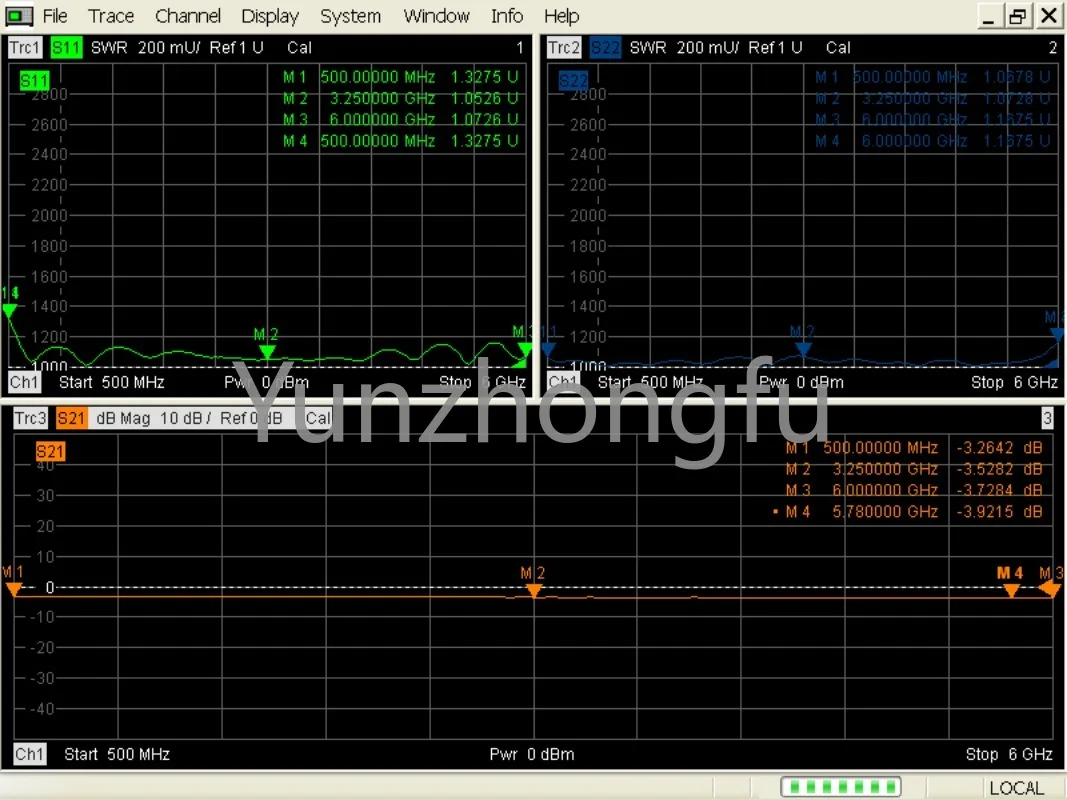Click S21 marker M3 value -3.7284 dB
This screenshot has width=1067, height=800.
[999, 490]
